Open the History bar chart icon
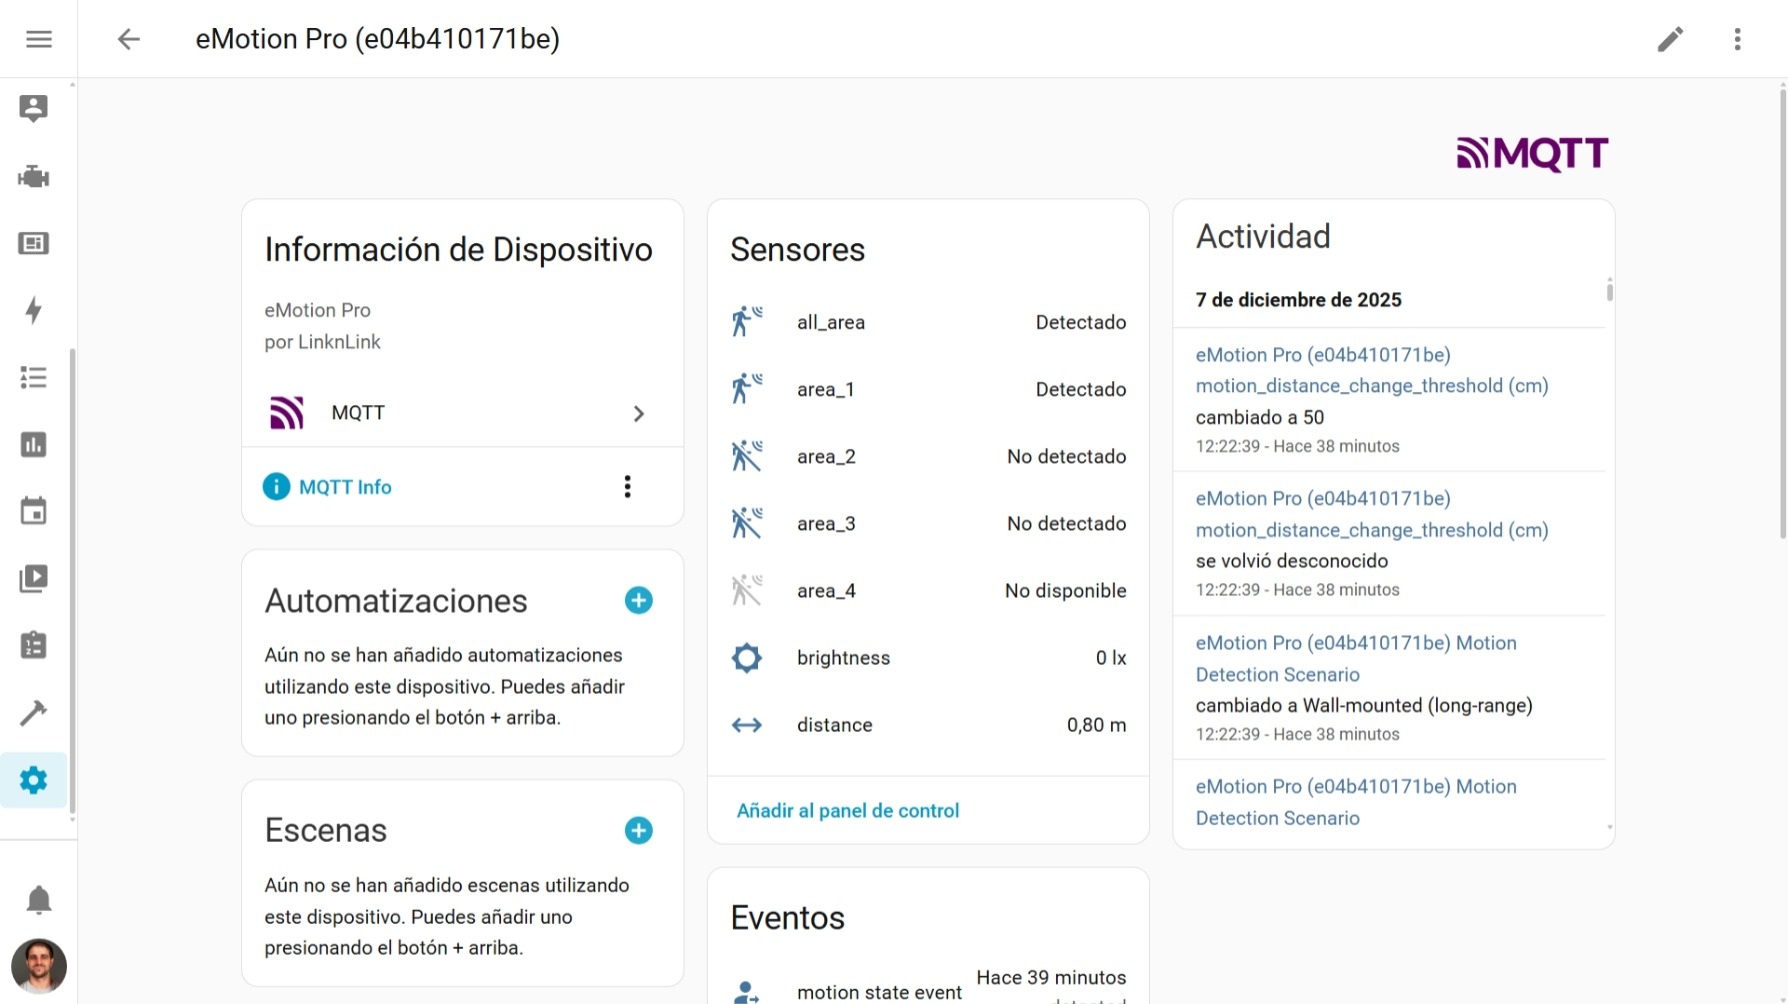Screen dimensions: 1788x1004 pyautogui.click(x=33, y=444)
